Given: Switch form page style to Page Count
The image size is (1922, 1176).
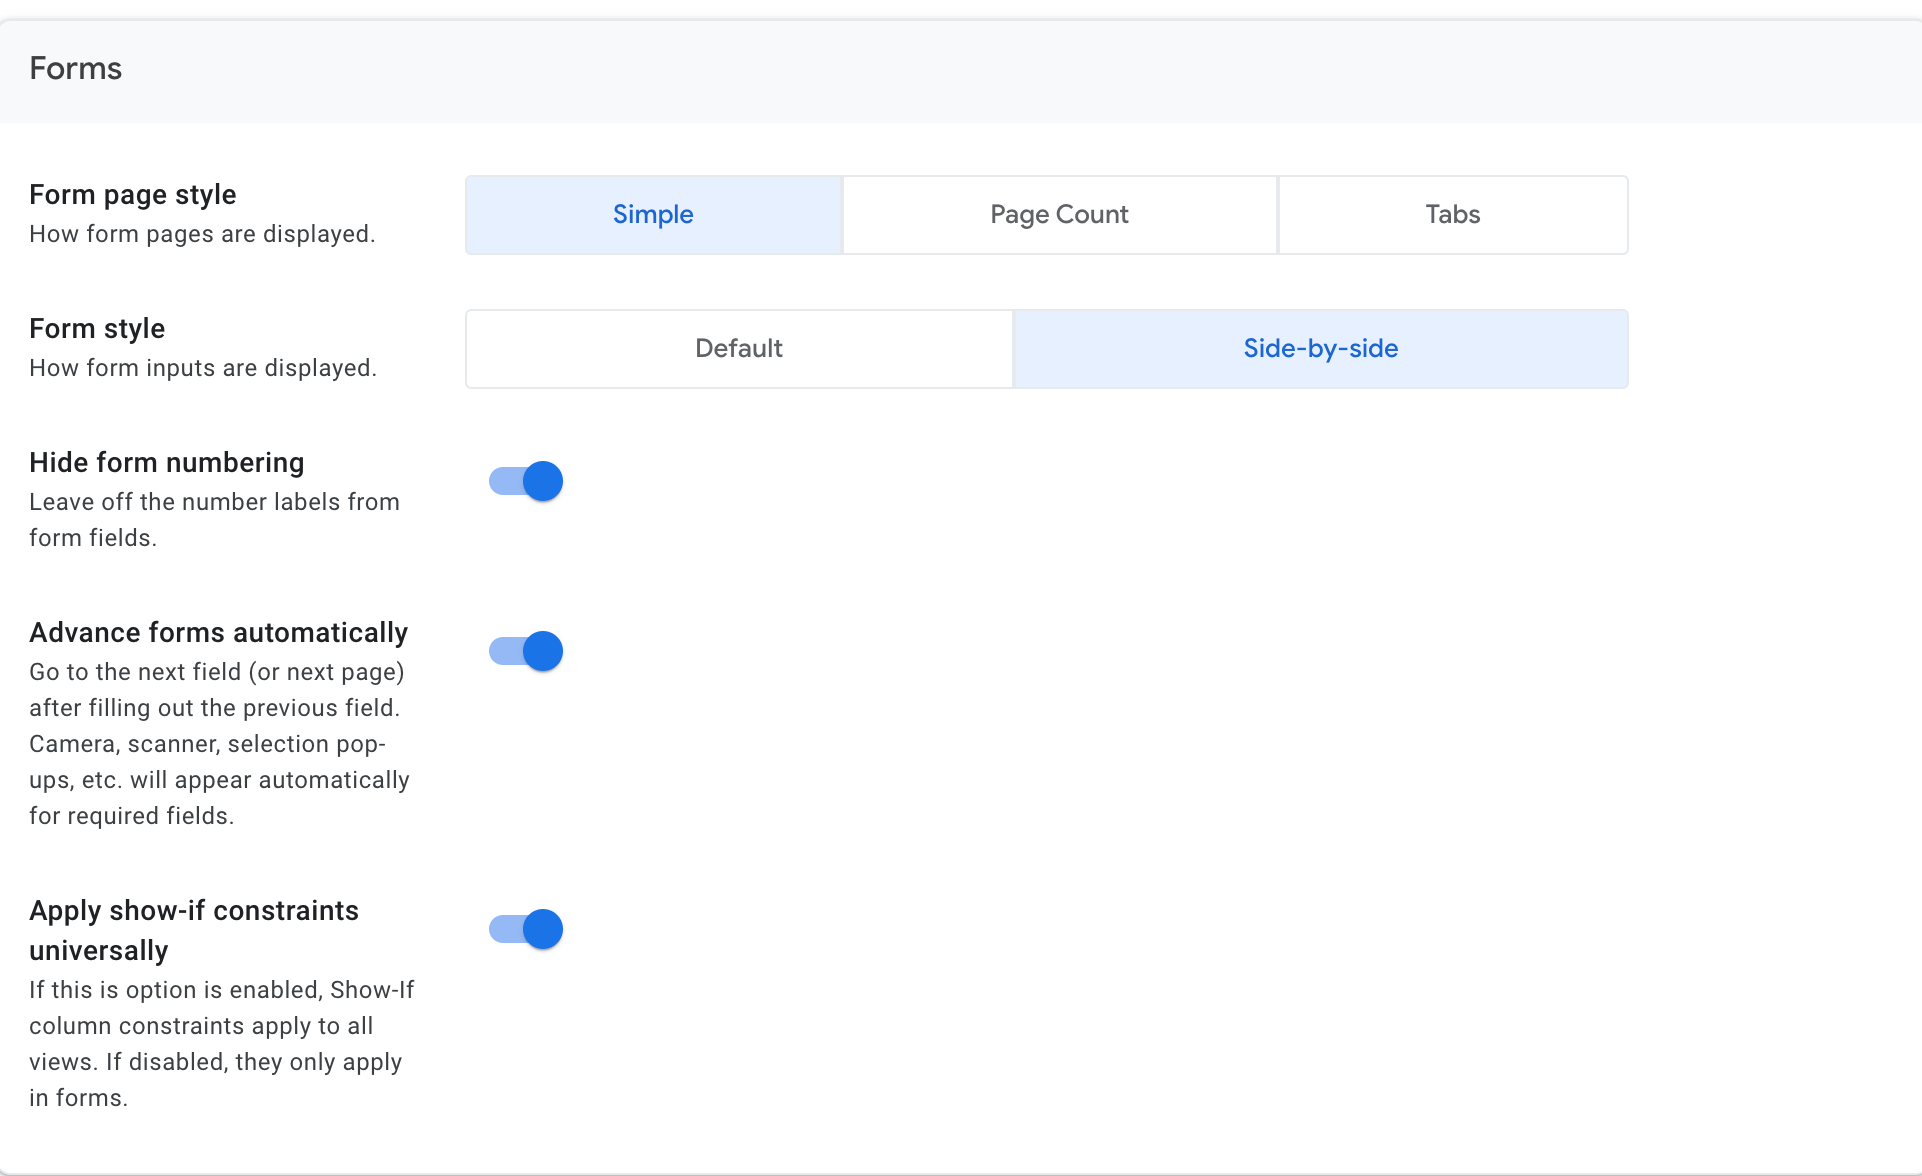Looking at the screenshot, I should coord(1059,214).
